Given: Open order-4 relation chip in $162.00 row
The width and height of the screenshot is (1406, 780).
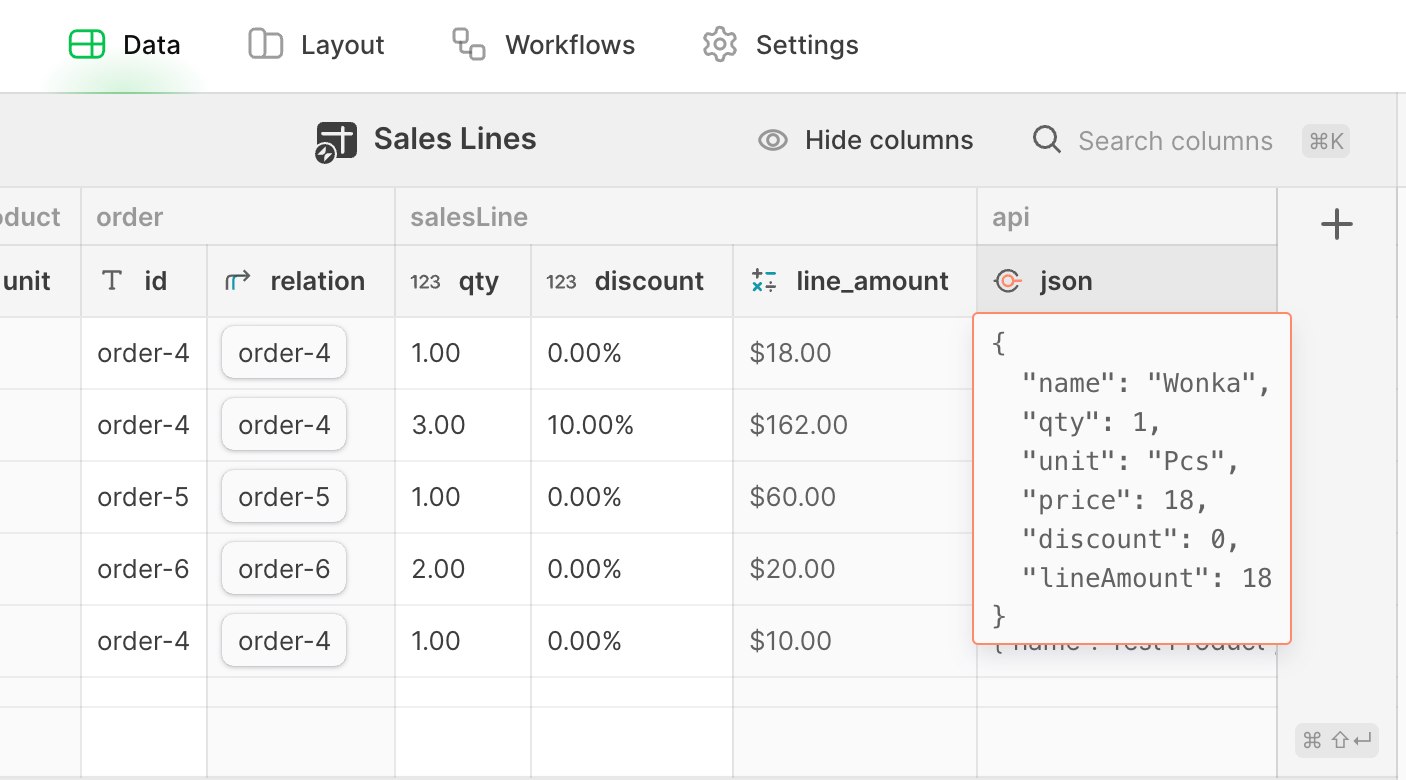Looking at the screenshot, I should pyautogui.click(x=284, y=425).
